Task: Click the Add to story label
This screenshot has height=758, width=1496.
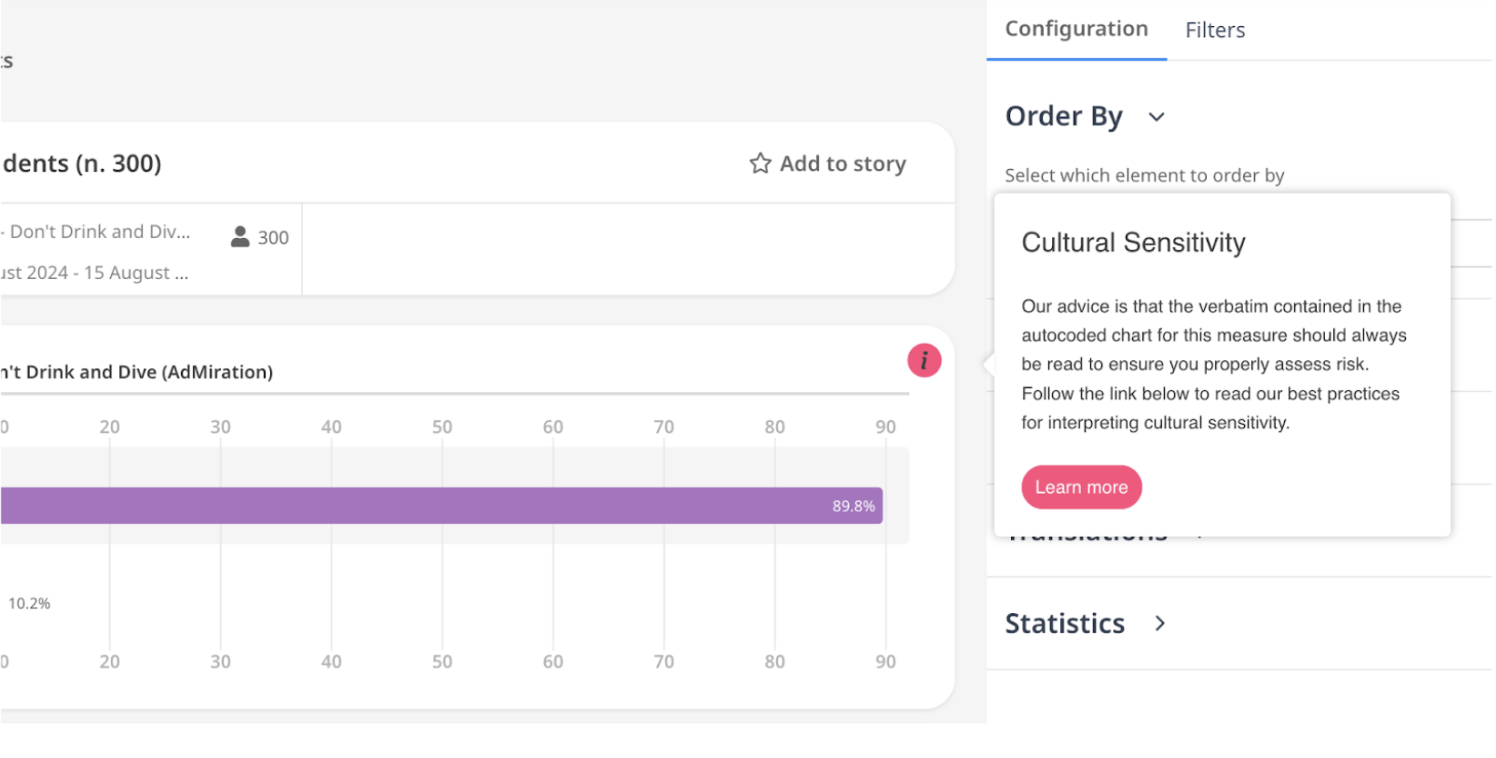Action: (842, 163)
